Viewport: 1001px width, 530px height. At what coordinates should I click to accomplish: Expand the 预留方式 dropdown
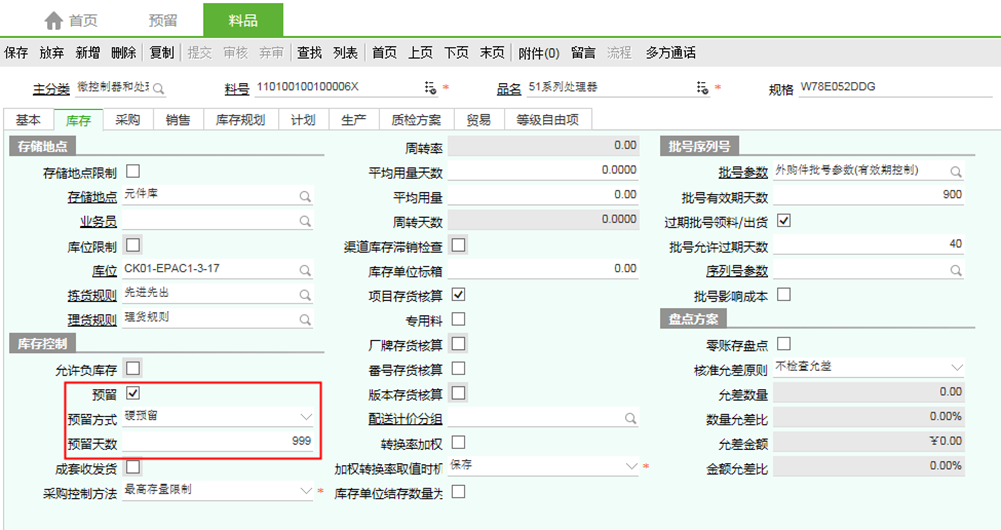[x=306, y=417]
